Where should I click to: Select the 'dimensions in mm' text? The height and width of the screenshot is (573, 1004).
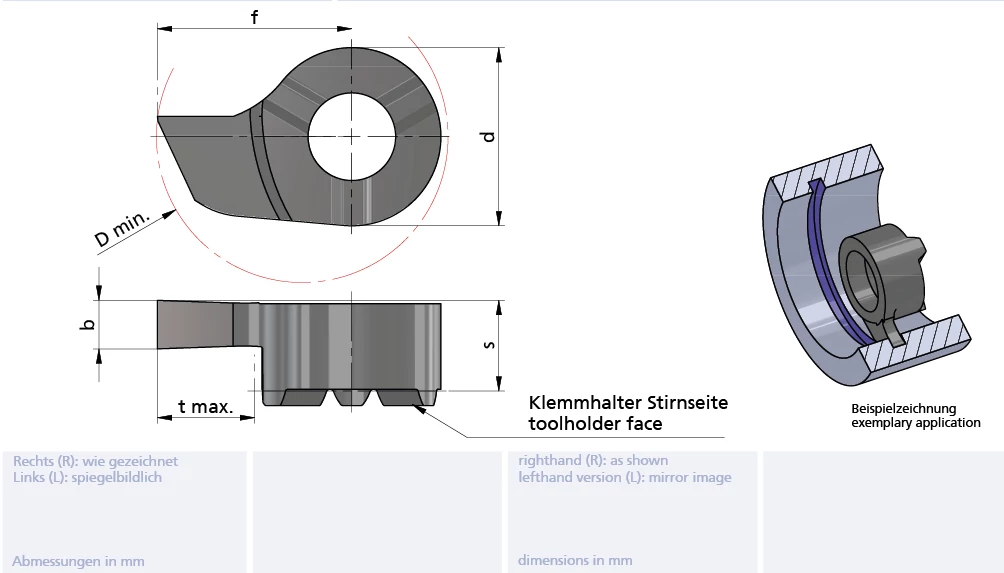(575, 561)
